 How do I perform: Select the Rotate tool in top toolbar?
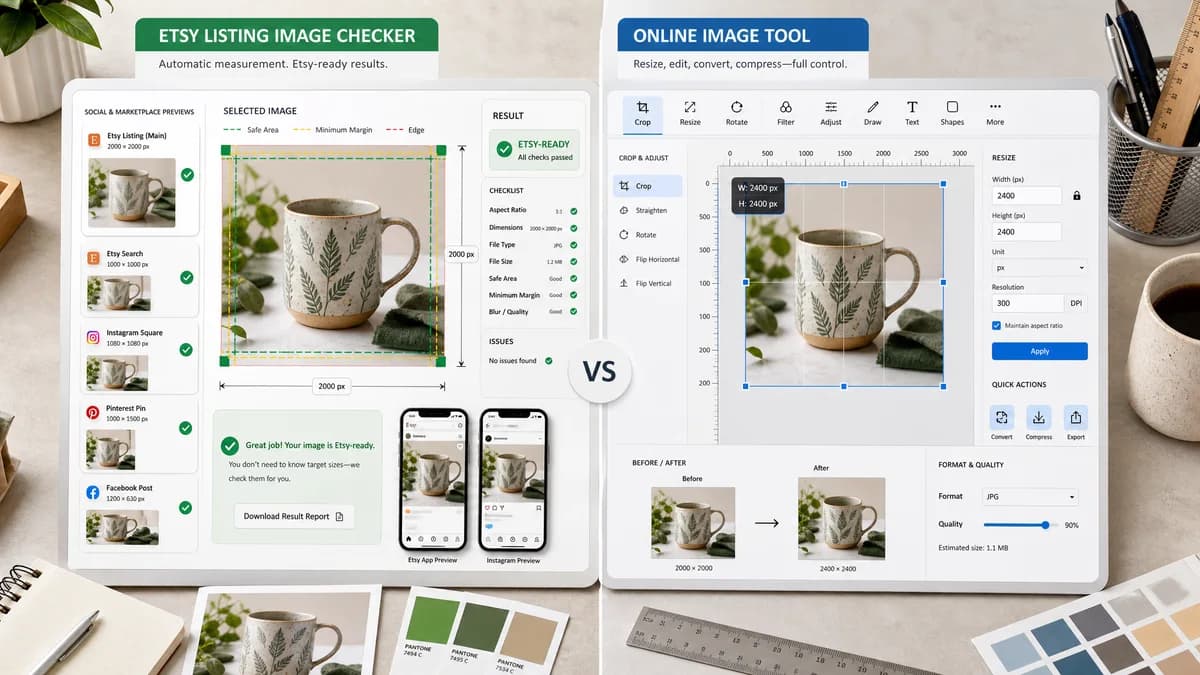click(x=737, y=113)
